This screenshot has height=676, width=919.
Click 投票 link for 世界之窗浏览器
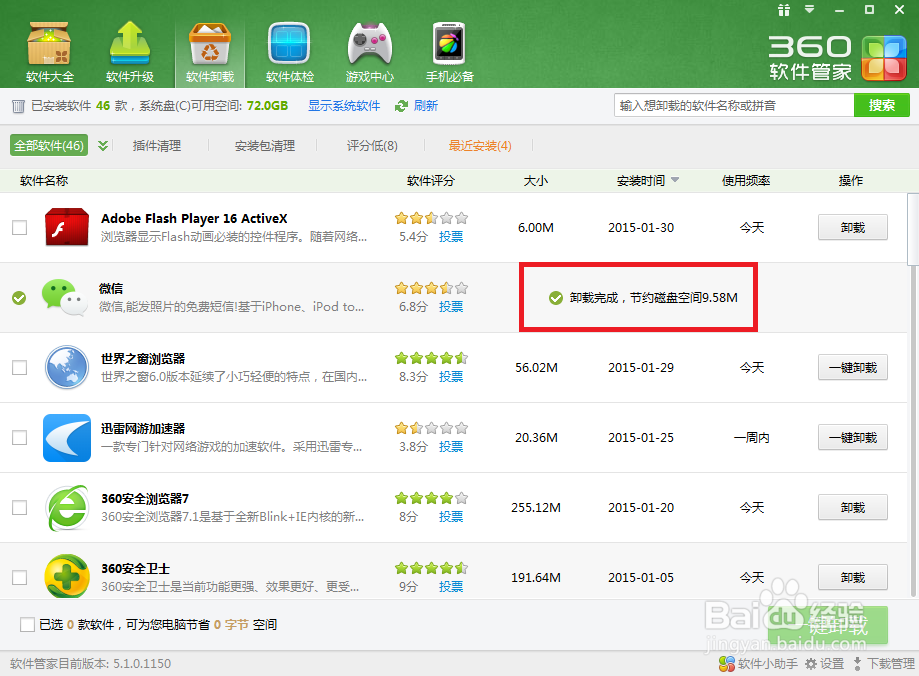tap(451, 376)
